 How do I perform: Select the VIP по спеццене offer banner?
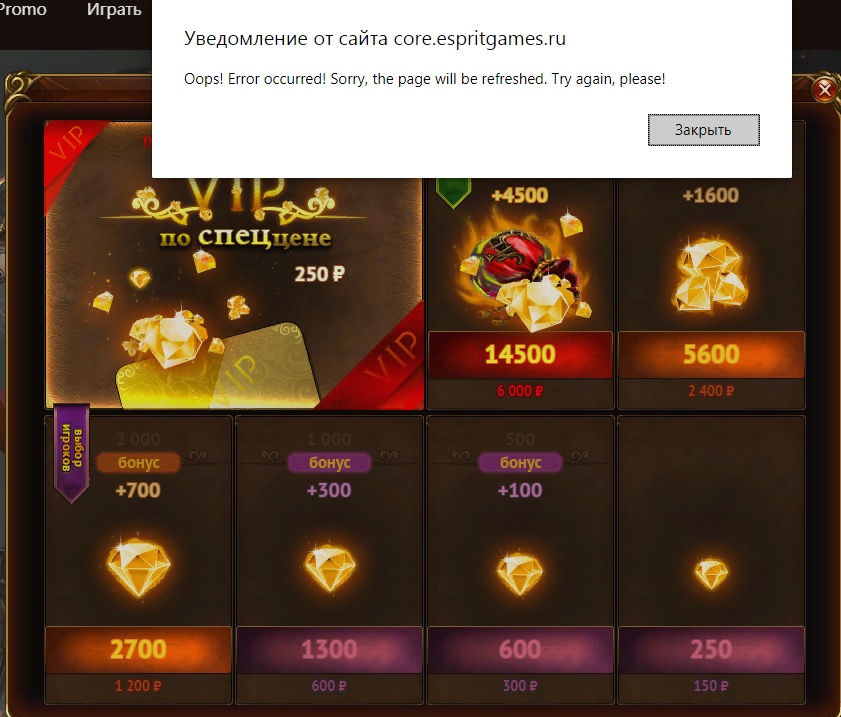click(234, 292)
